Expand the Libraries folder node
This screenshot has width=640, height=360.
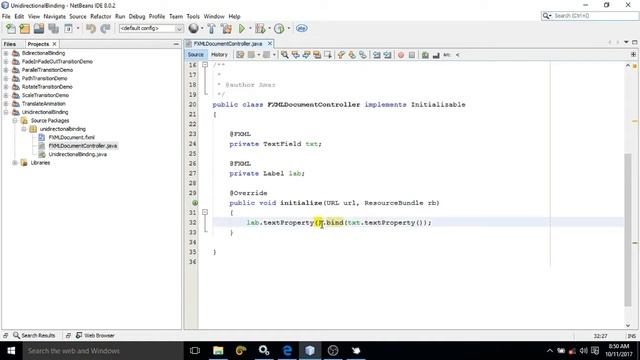pos(15,162)
